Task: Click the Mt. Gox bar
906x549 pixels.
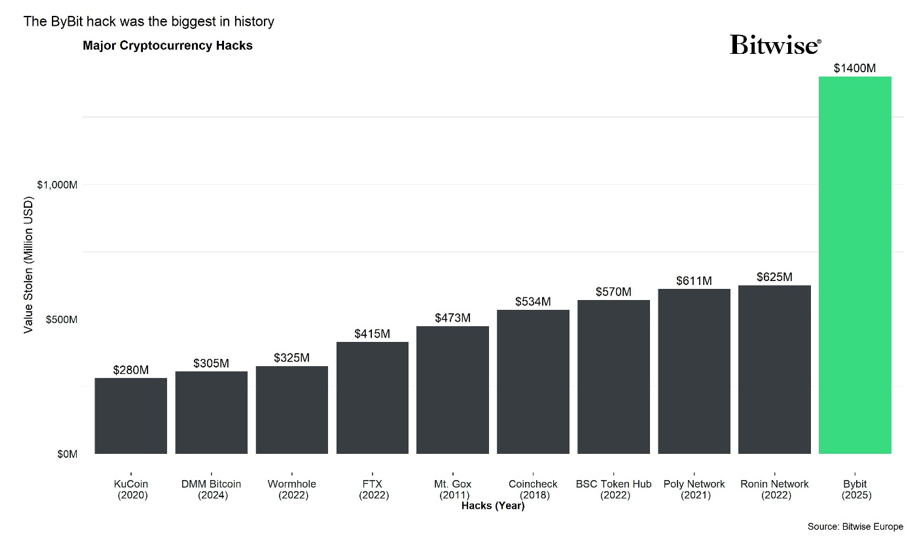Action: 452,389
